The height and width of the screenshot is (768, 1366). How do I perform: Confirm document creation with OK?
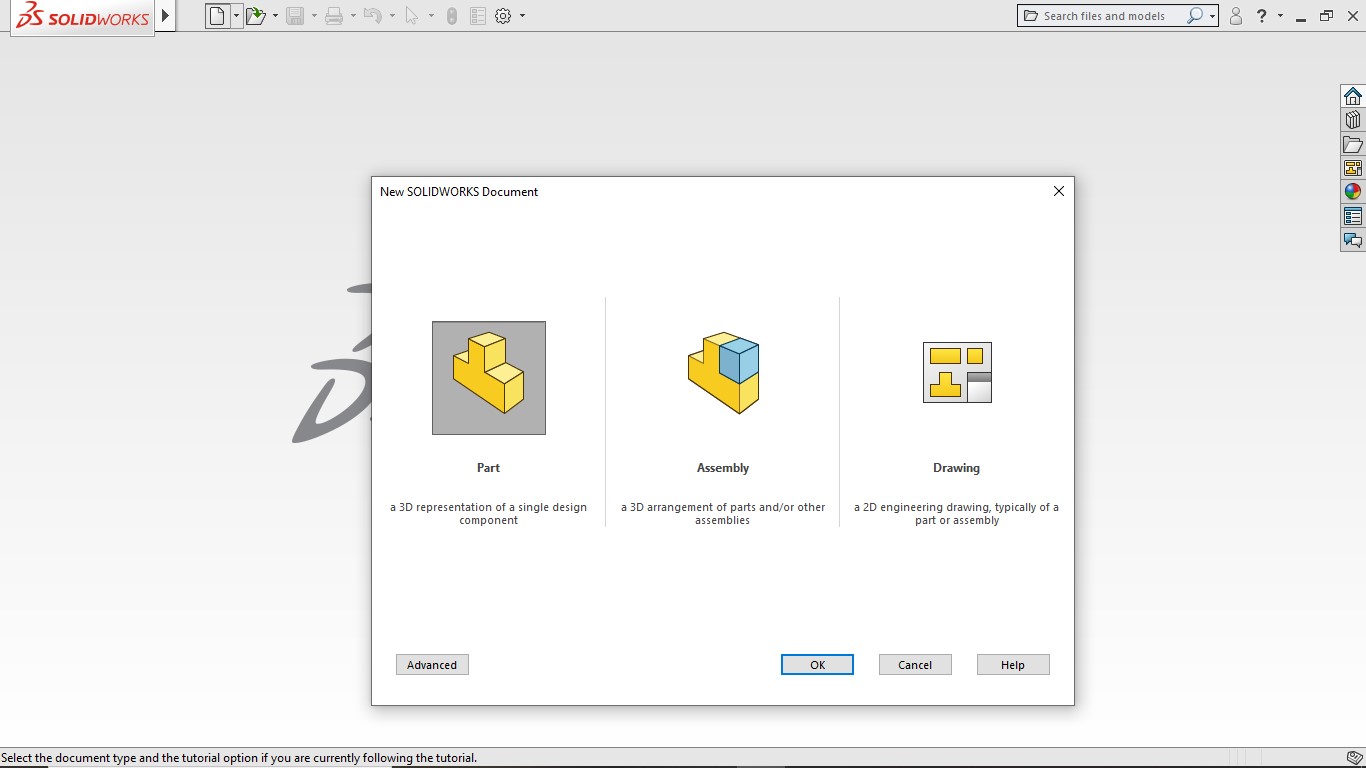click(816, 664)
